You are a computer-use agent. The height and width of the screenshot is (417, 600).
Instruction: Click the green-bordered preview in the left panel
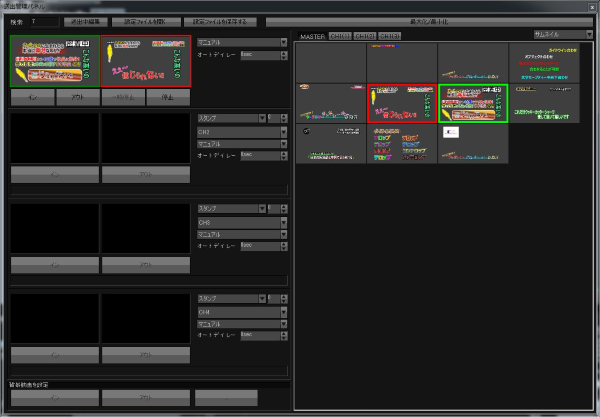[x=55, y=61]
